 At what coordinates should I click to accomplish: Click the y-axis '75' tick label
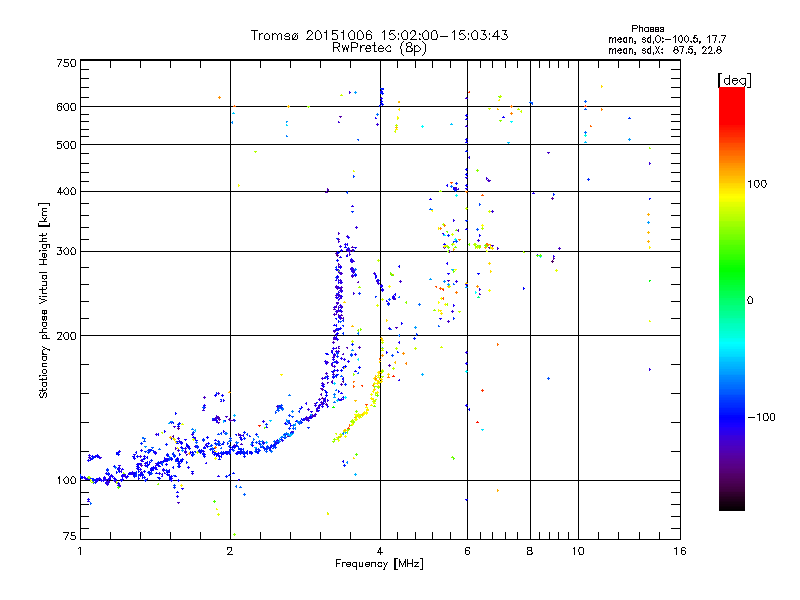coord(70,536)
